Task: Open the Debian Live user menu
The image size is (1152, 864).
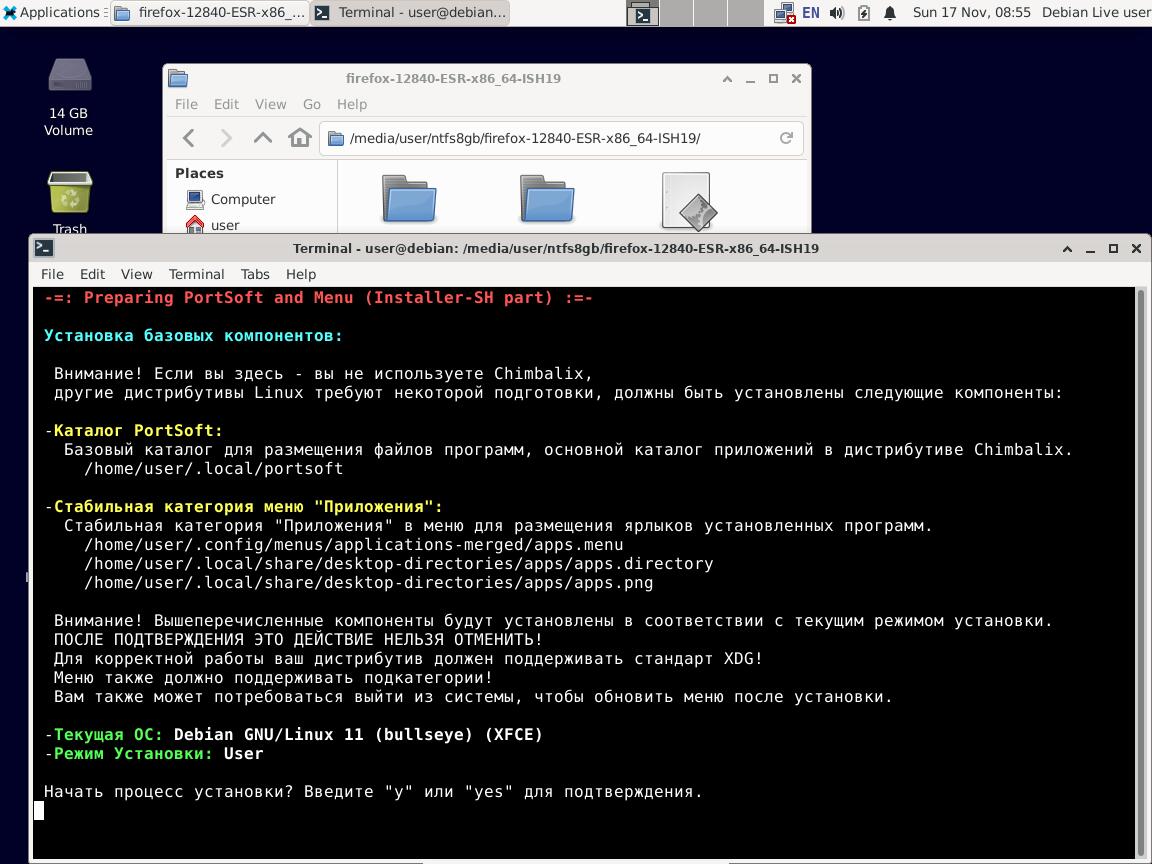Action: (x=1095, y=12)
